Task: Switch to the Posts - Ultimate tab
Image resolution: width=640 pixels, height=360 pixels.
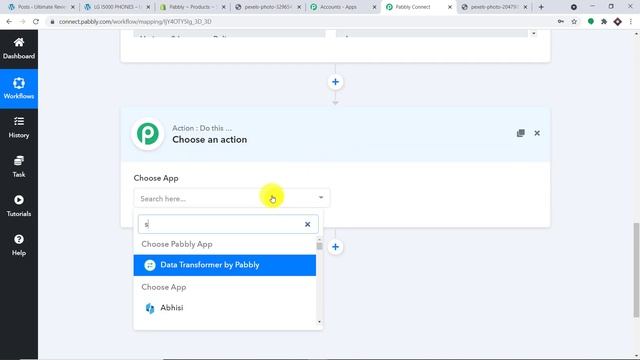Action: pos(41,7)
